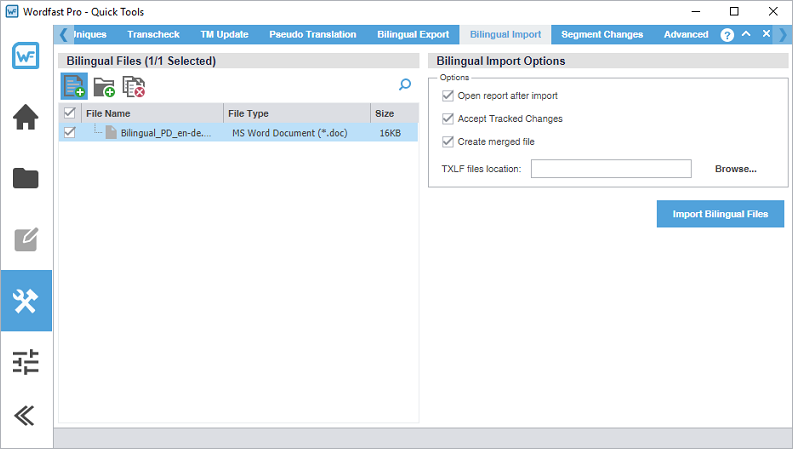793x449 pixels.
Task: Toggle Open report after import checkbox
Action: (x=448, y=96)
